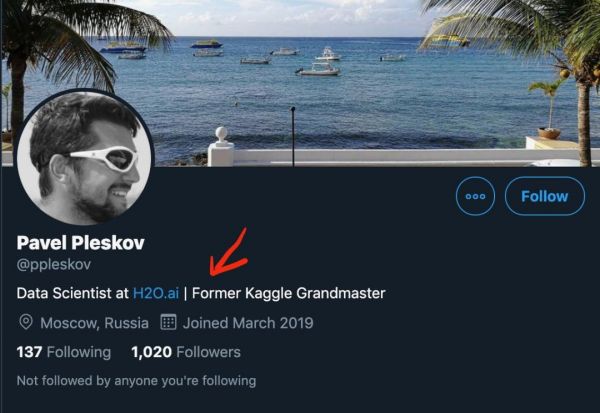Click "Not followed by anyone you're following"

click(136, 381)
